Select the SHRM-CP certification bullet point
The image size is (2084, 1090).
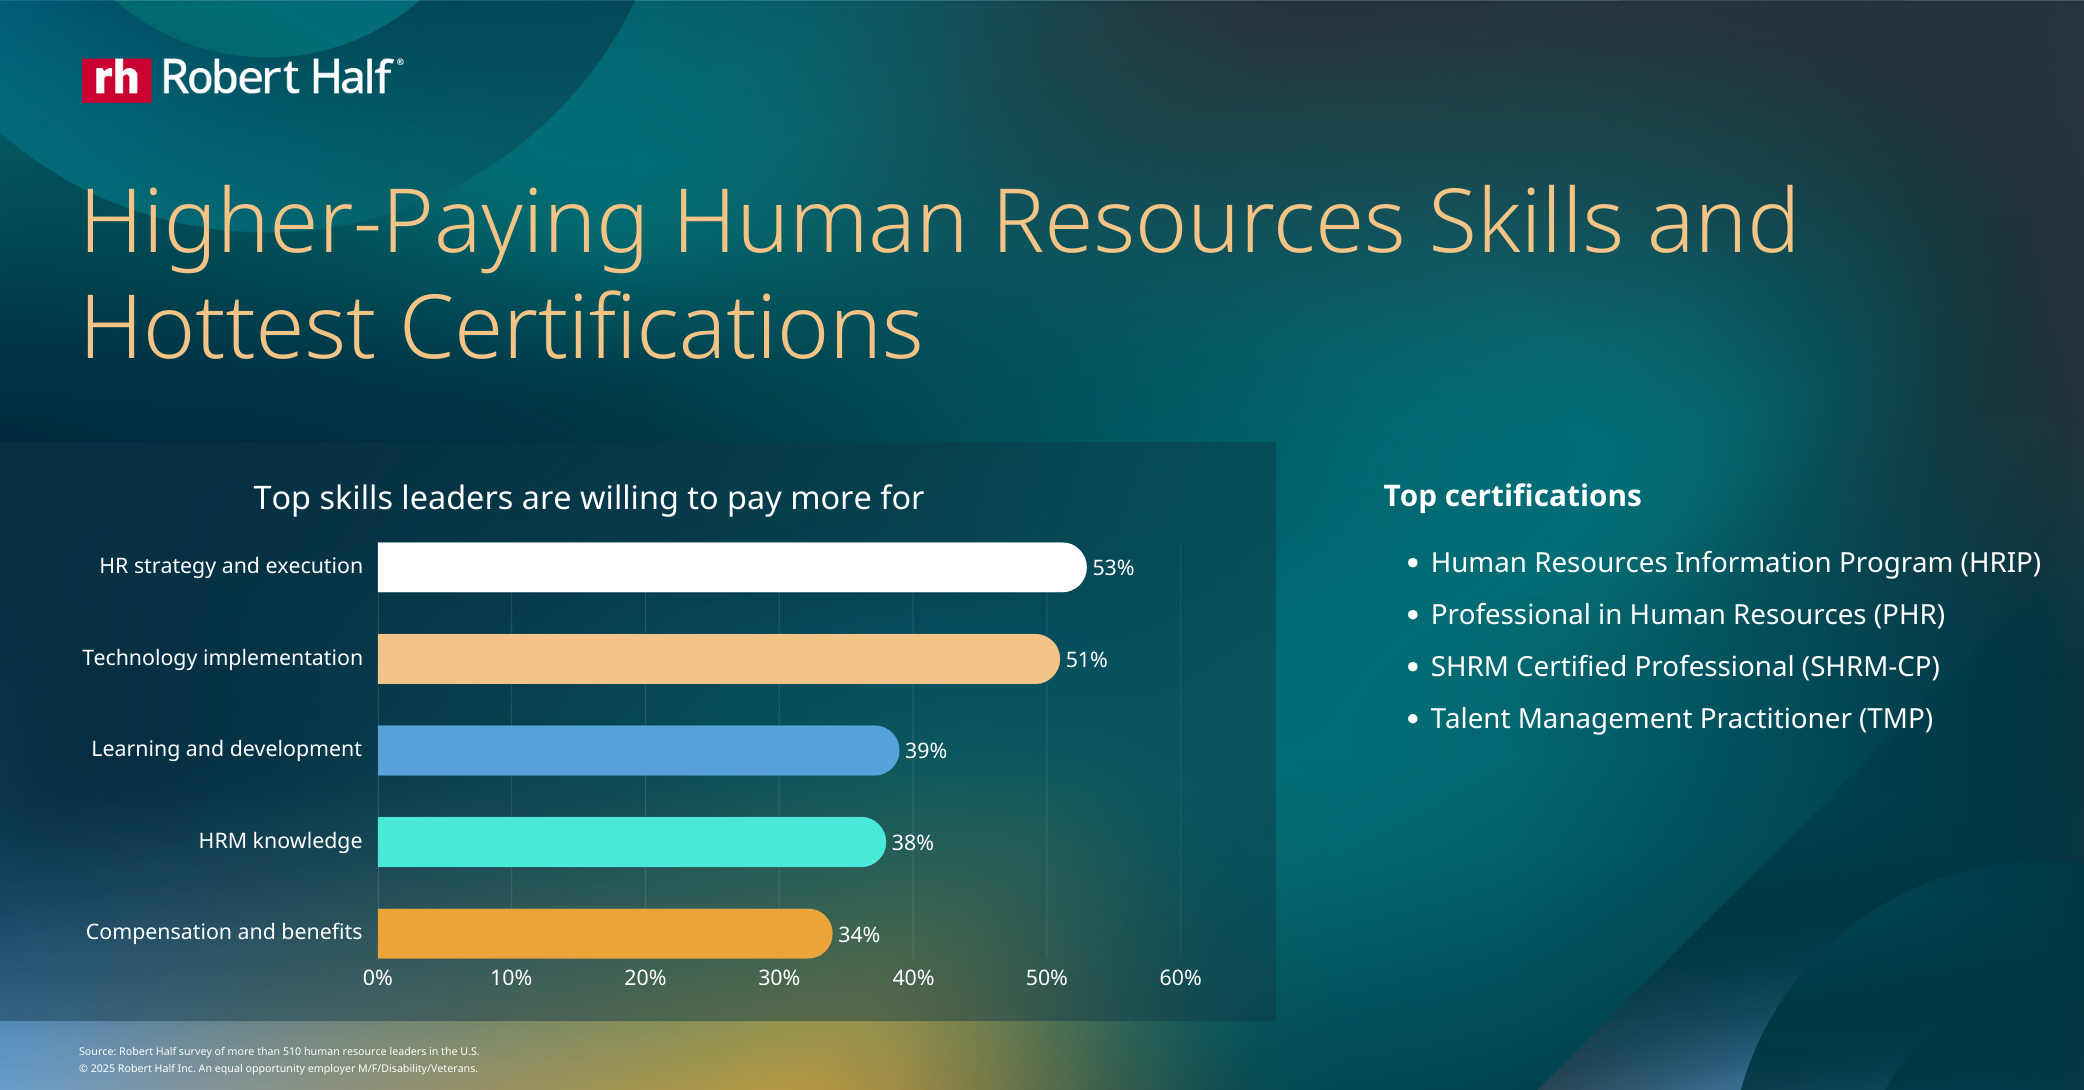pyautogui.click(x=1685, y=666)
